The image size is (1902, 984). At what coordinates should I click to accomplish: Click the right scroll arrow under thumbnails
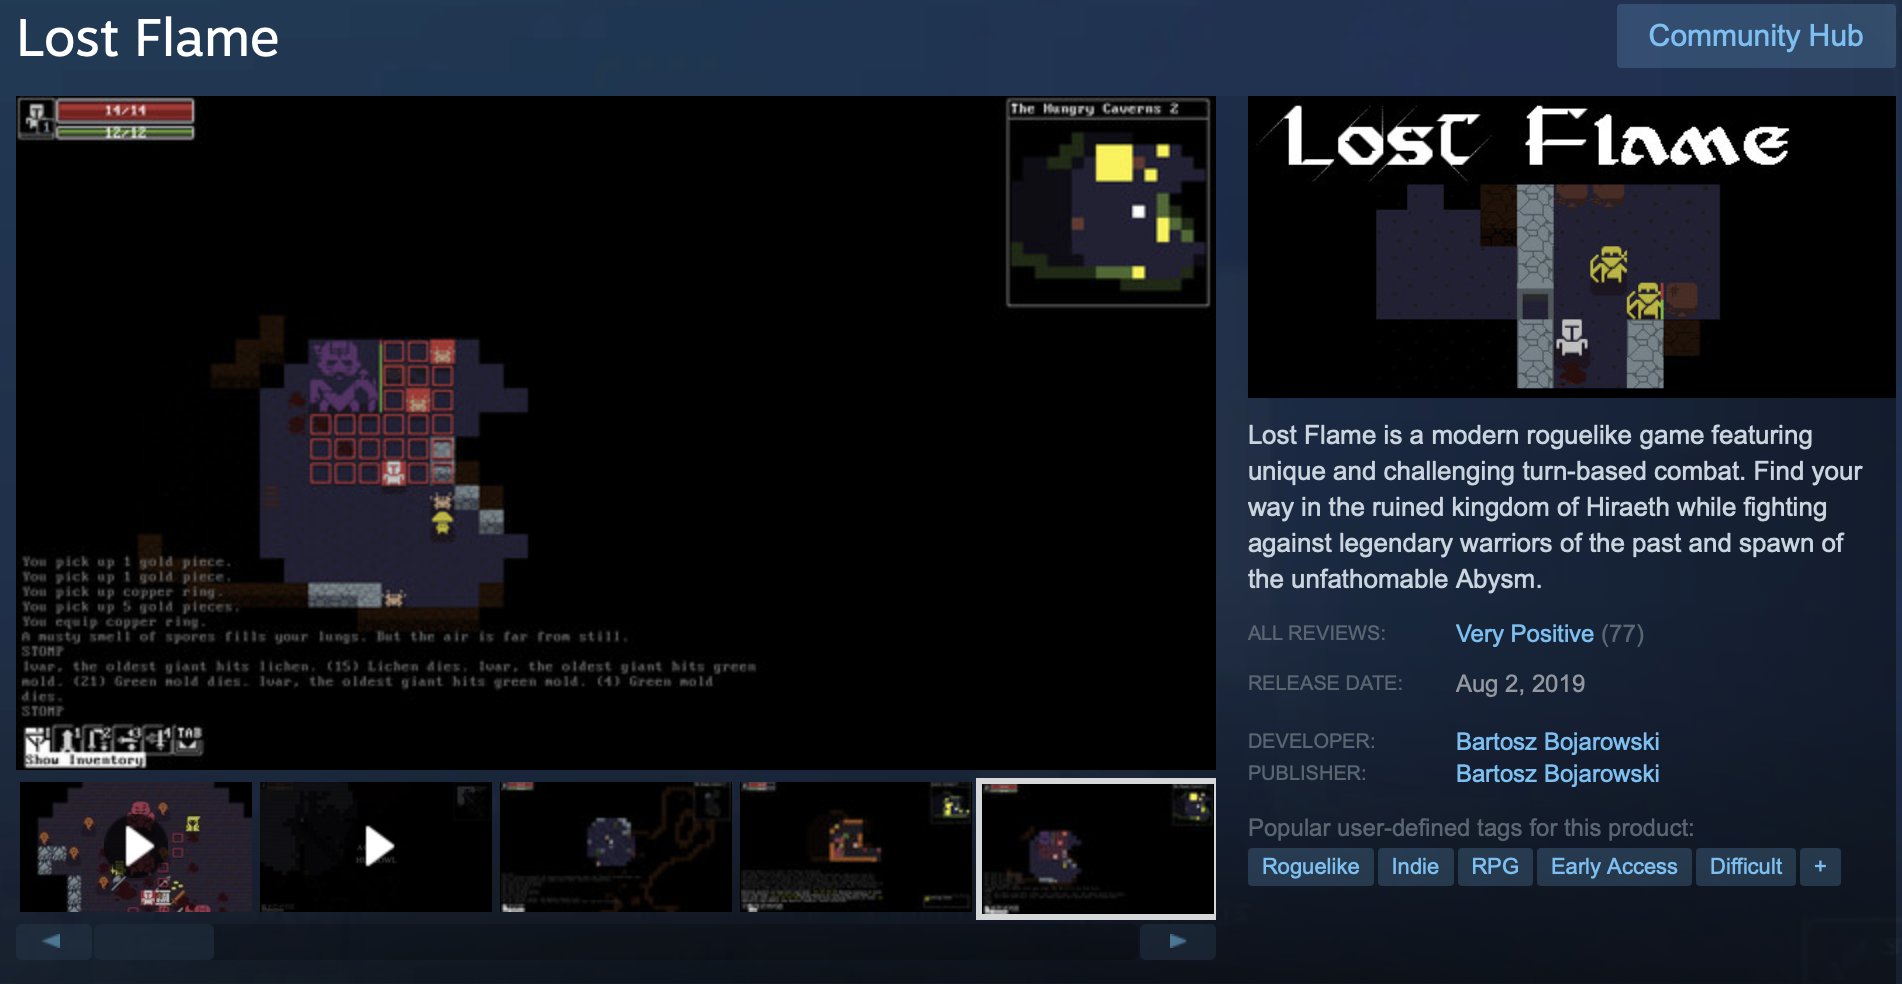1178,941
